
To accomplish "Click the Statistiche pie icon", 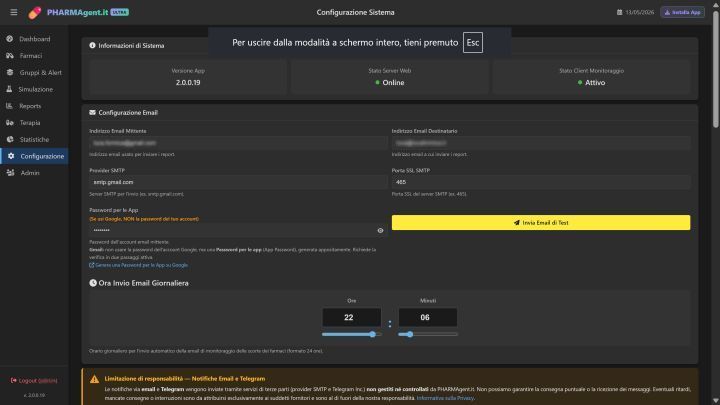I will [10, 140].
